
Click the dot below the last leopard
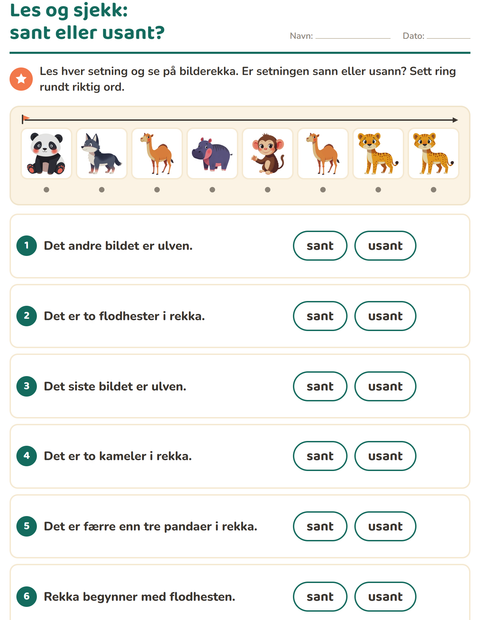point(433,190)
